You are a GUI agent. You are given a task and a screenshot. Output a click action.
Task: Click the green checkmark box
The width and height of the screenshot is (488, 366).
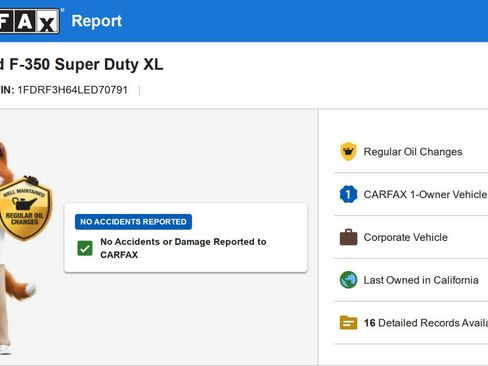[85, 248]
